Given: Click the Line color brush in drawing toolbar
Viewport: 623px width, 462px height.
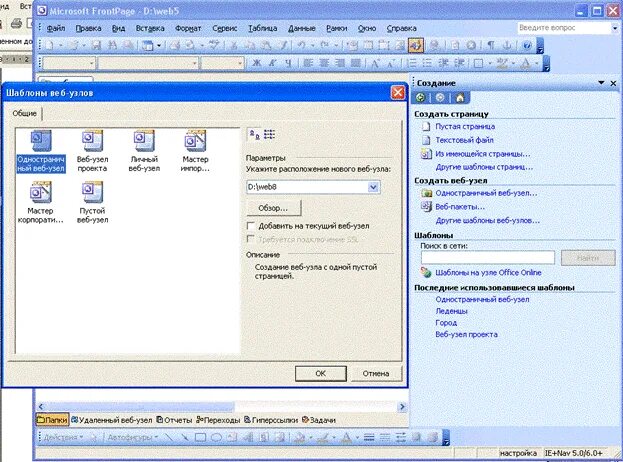Looking at the screenshot, I should point(323,437).
